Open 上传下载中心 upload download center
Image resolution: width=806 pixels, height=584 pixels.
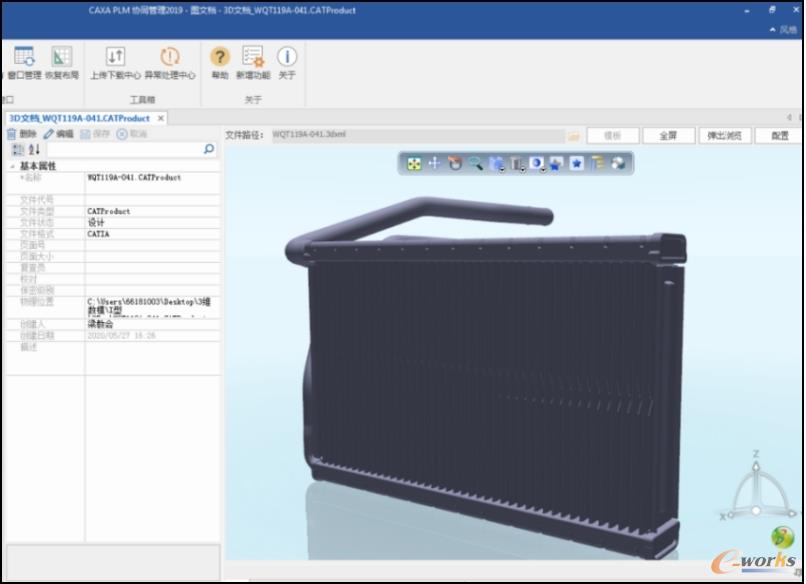115,63
